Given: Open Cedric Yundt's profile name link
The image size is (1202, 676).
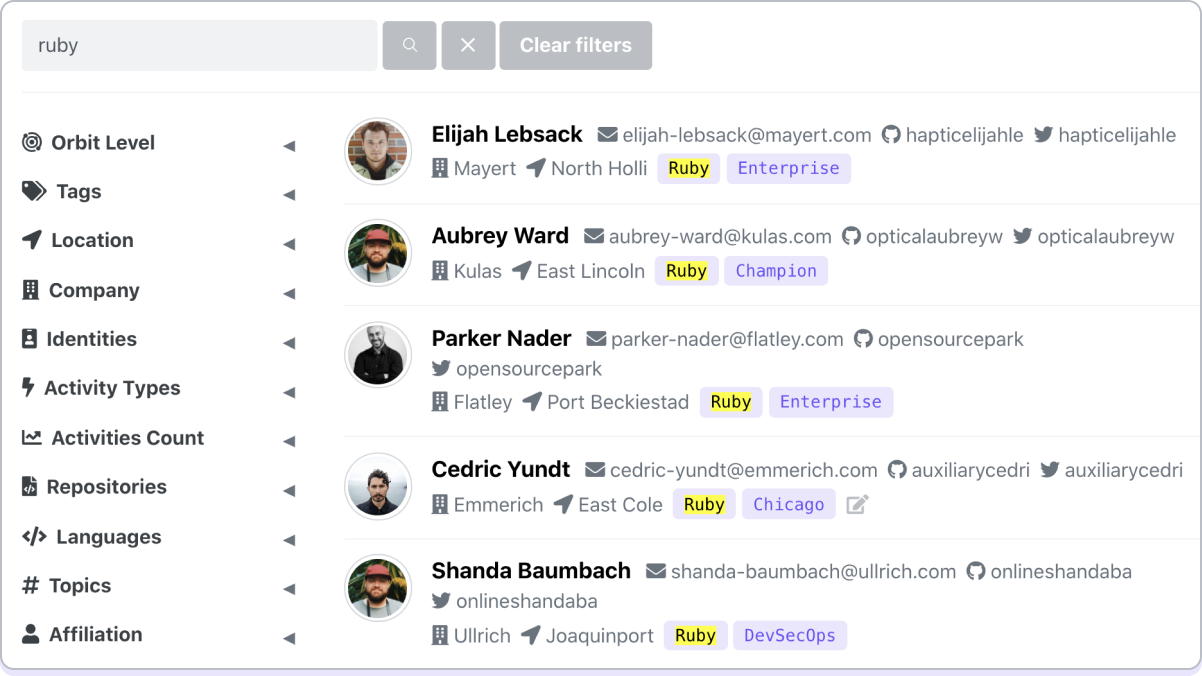Looking at the screenshot, I should coord(501,469).
